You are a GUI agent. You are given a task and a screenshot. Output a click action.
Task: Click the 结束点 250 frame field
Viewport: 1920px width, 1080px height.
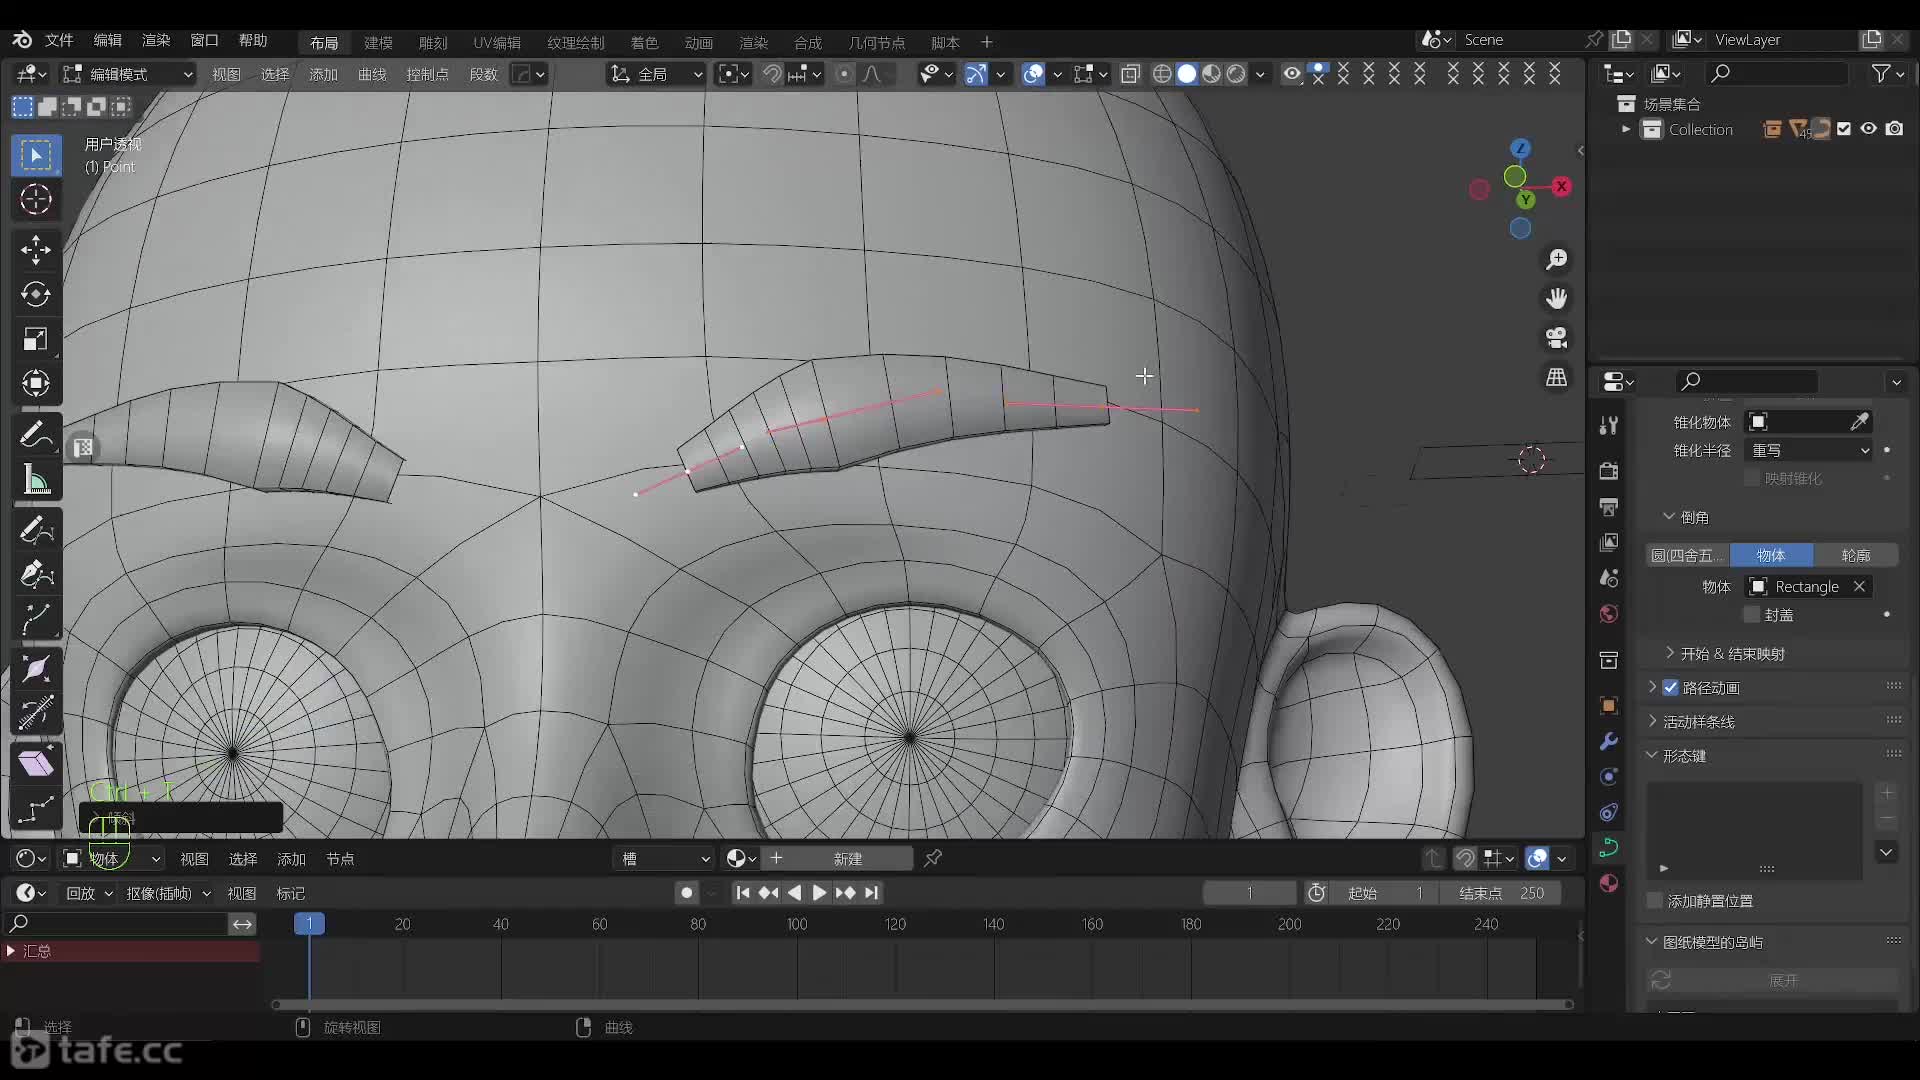coord(1501,893)
